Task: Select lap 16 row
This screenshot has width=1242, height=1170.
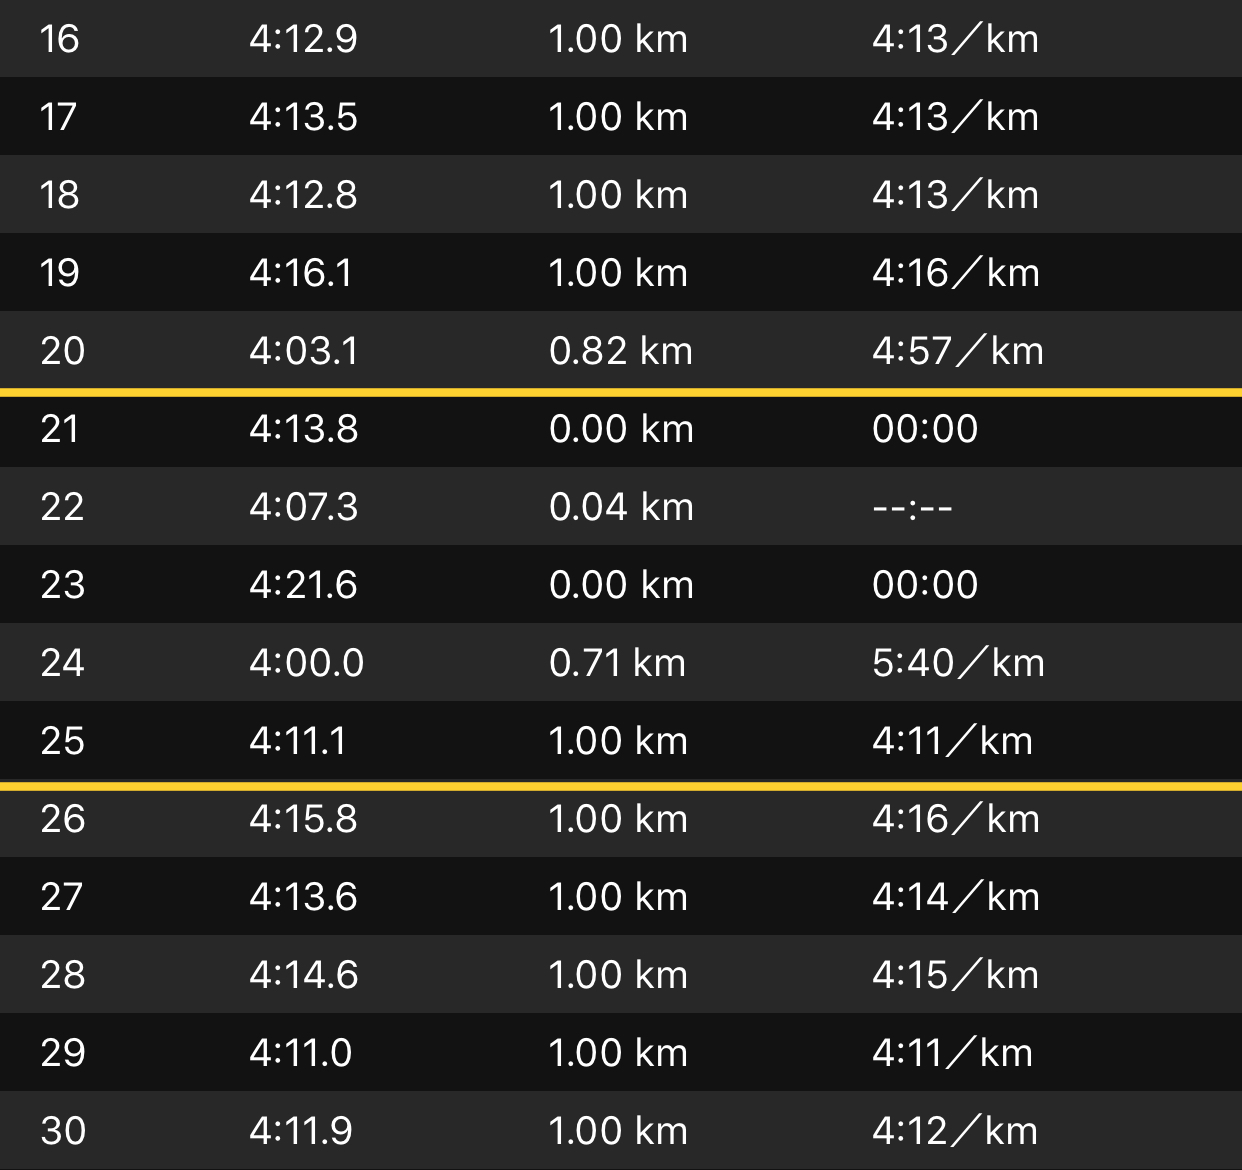Action: 621,39
